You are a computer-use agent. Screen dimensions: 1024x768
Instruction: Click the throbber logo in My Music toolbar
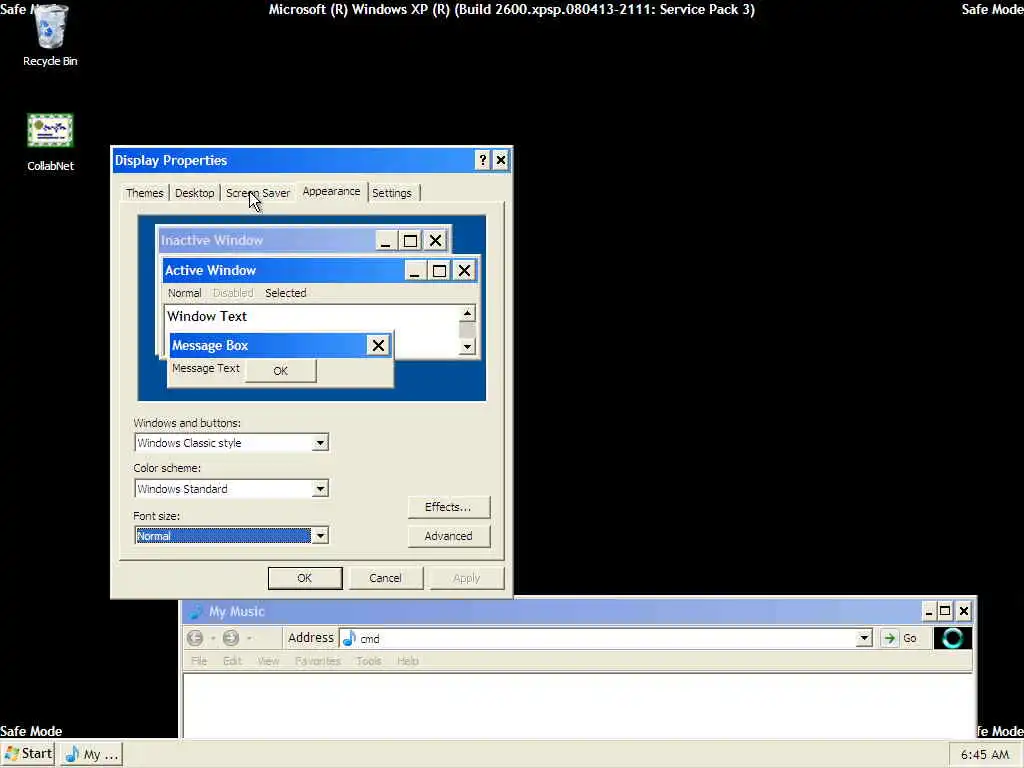pyautogui.click(x=953, y=638)
